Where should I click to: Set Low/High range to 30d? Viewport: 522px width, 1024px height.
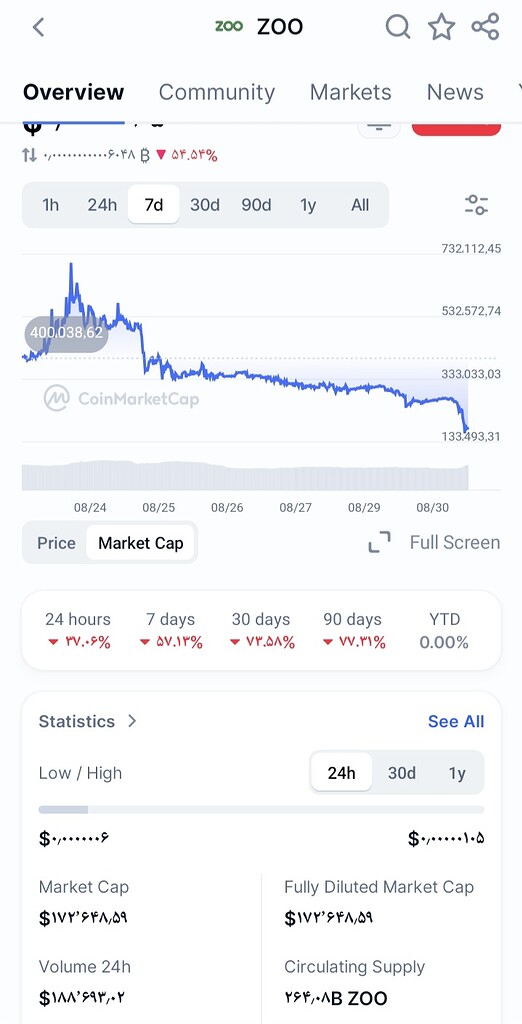coord(402,773)
